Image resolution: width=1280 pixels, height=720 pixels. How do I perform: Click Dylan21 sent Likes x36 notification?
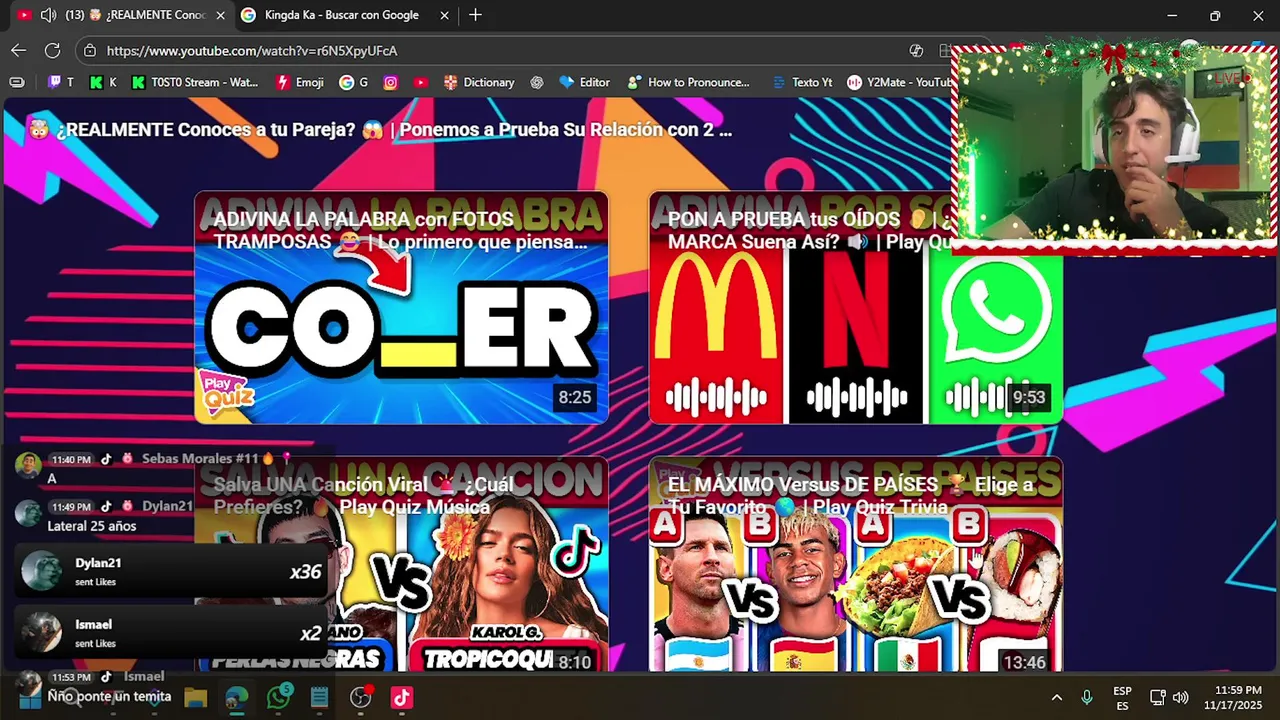[x=171, y=571]
